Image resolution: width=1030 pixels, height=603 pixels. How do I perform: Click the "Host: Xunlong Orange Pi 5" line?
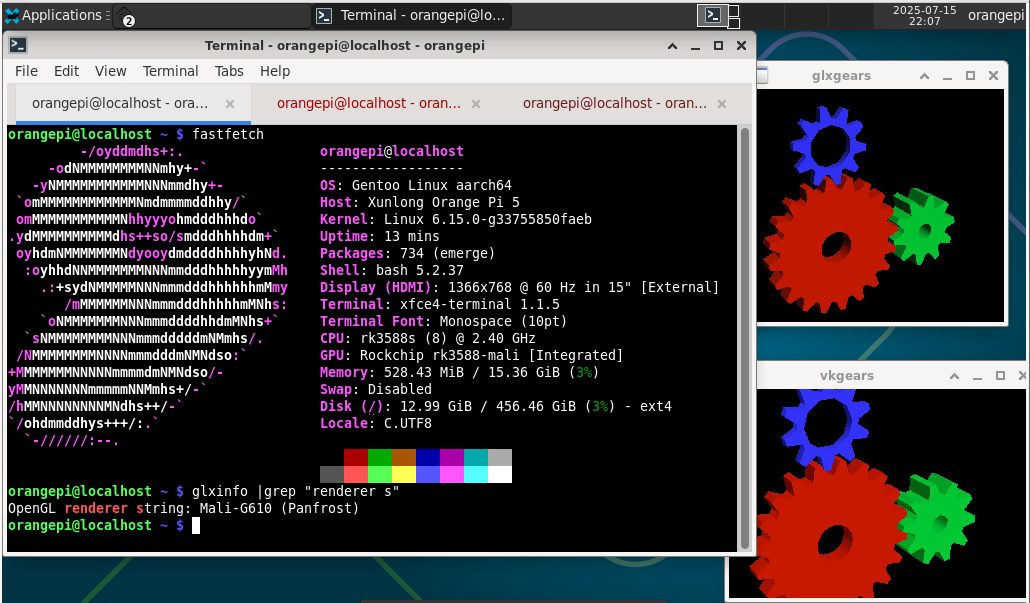[419, 202]
